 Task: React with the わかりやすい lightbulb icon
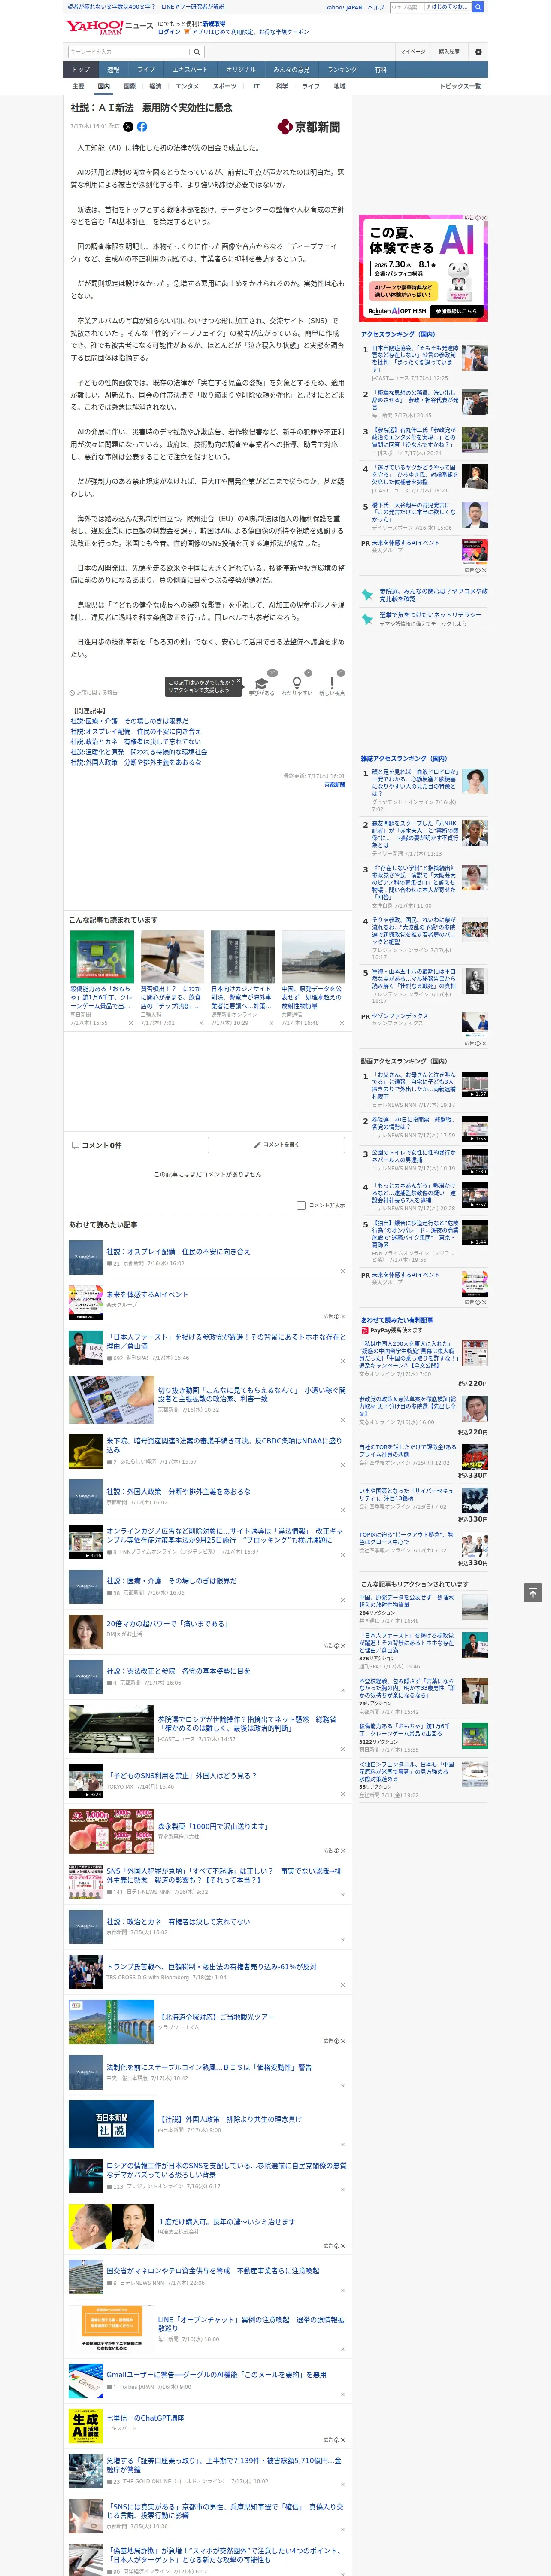(297, 684)
